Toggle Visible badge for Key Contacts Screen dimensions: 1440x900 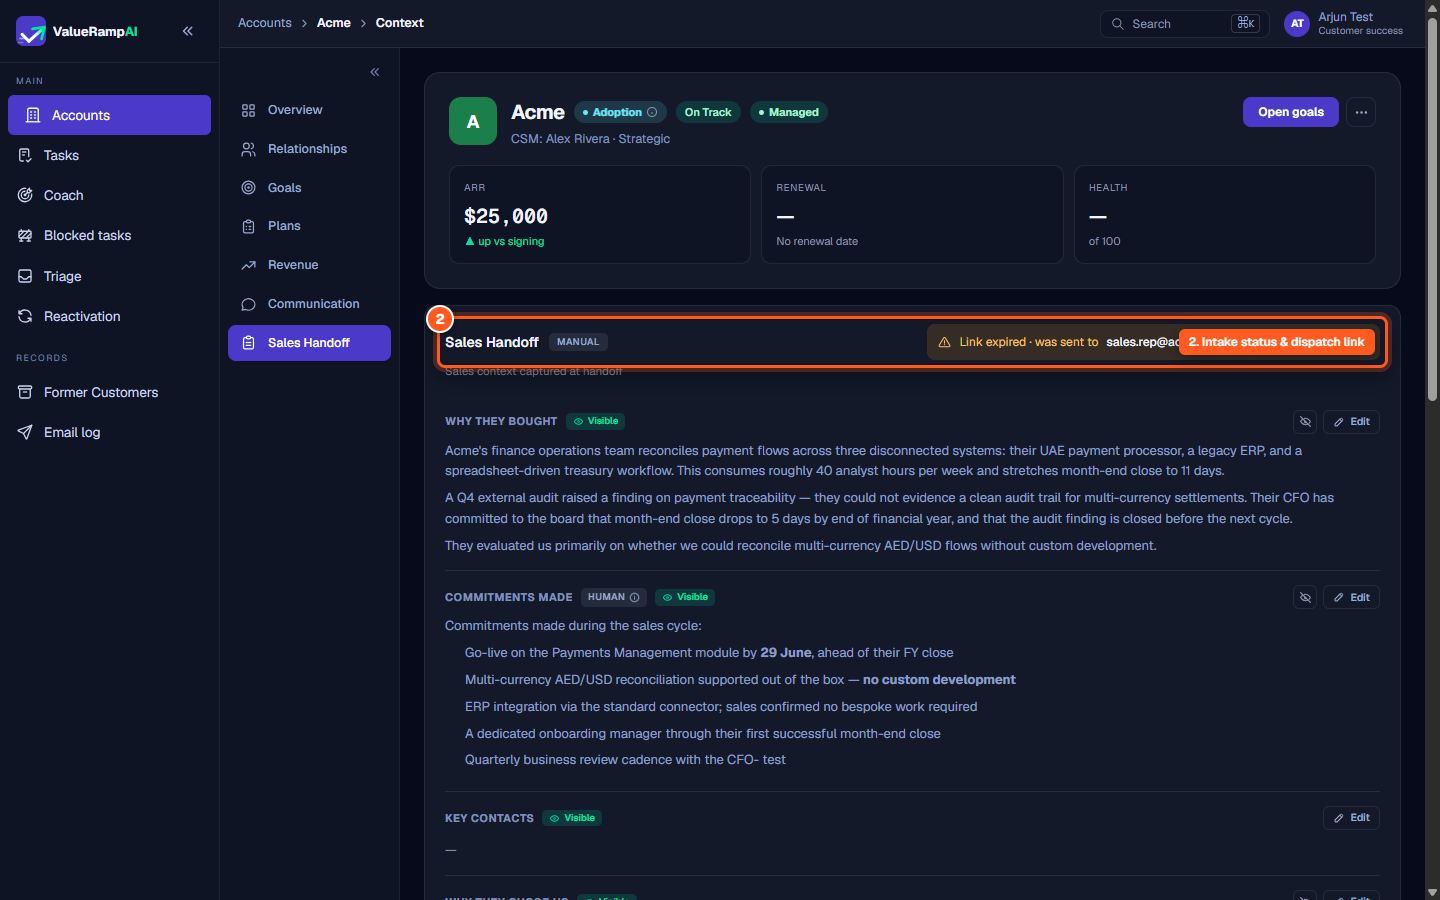click(572, 818)
